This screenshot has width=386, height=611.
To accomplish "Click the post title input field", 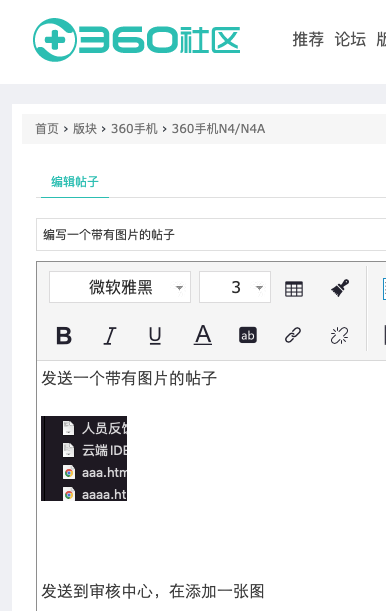I will click(x=211, y=235).
